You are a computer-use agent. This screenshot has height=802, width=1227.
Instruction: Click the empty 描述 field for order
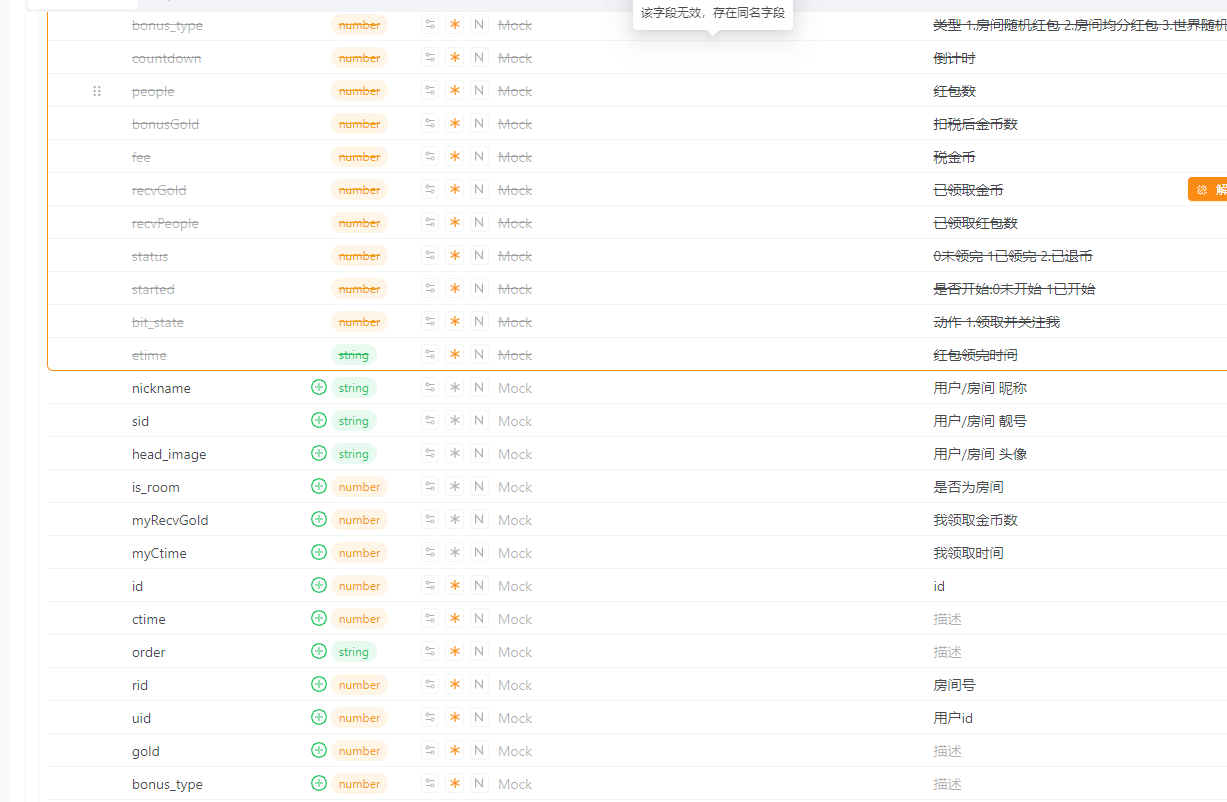[x=948, y=651]
